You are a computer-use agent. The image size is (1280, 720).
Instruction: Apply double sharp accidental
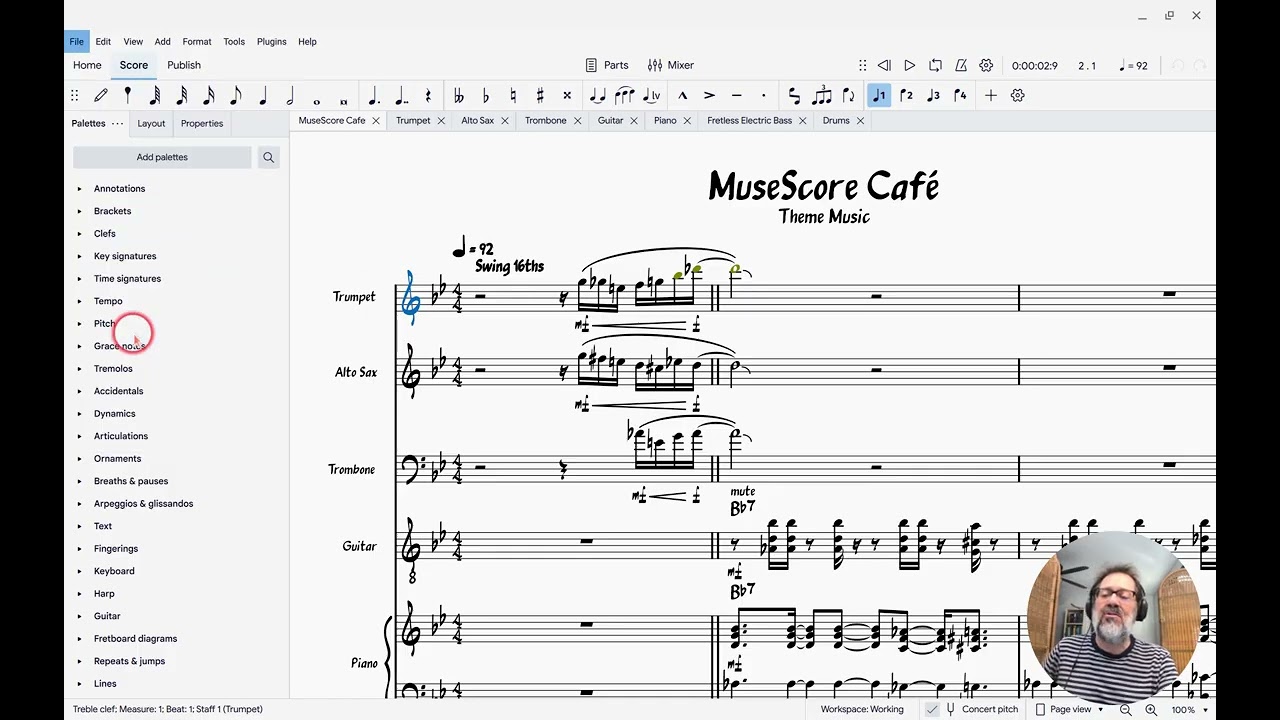click(567, 95)
